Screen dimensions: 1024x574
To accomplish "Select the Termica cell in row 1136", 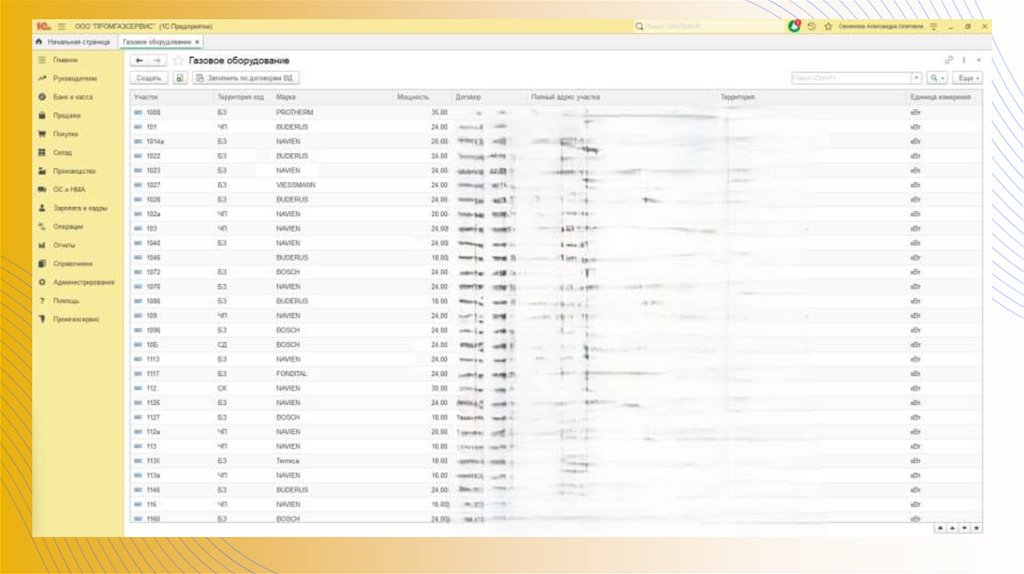I will coord(287,460).
